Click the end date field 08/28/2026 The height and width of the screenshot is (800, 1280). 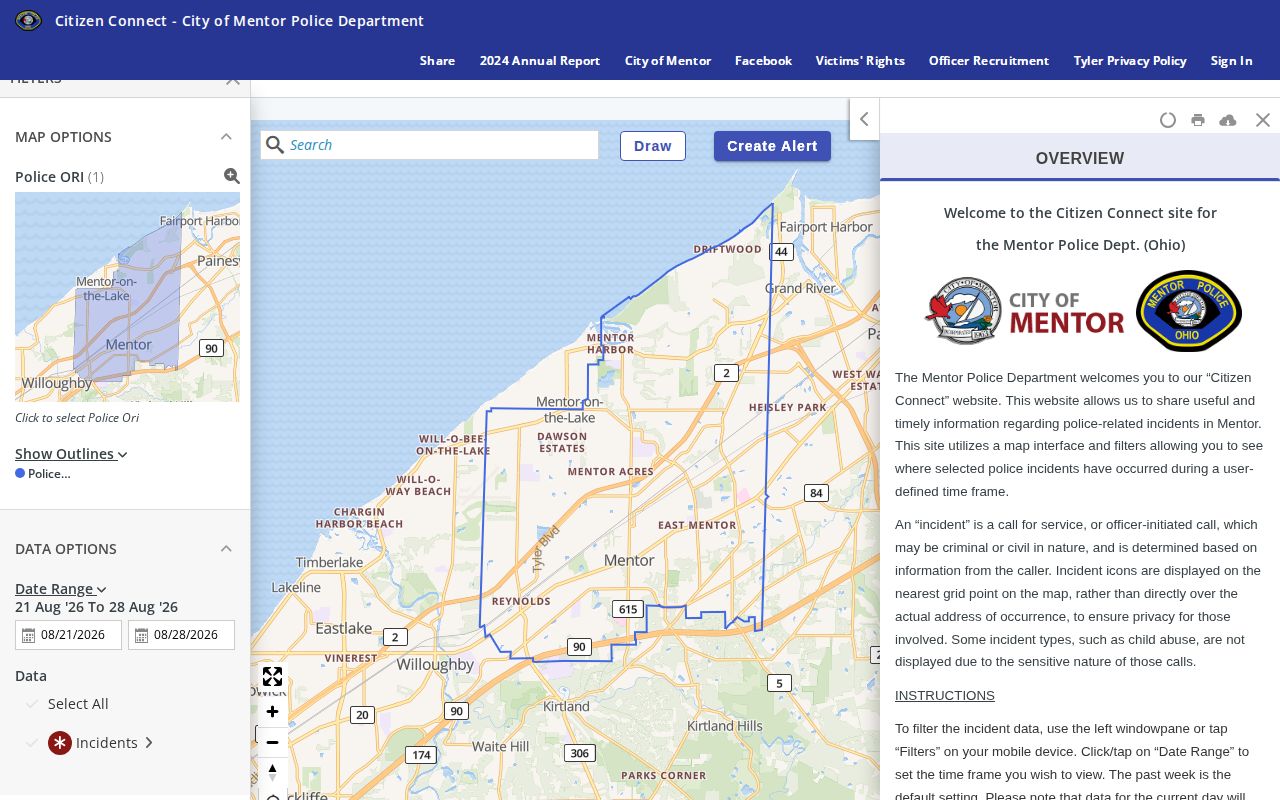tap(181, 635)
